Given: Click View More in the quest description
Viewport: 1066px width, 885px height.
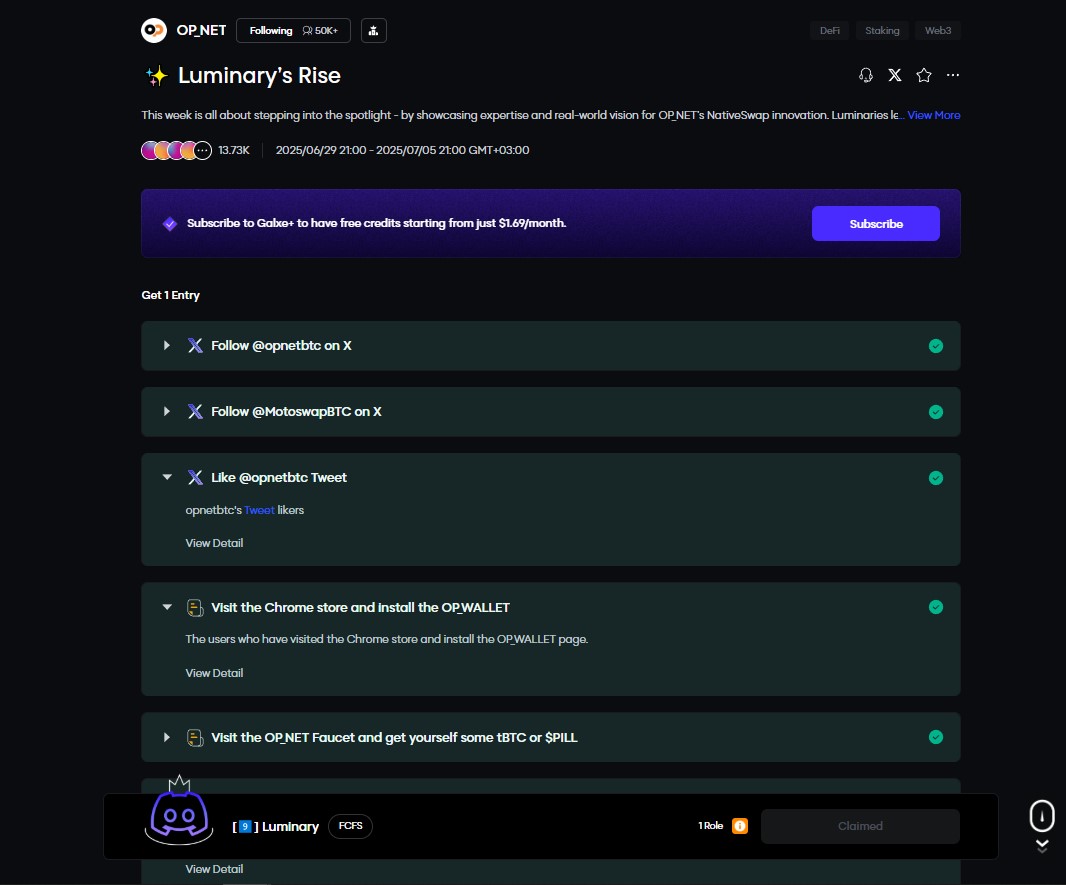Looking at the screenshot, I should tap(933, 116).
